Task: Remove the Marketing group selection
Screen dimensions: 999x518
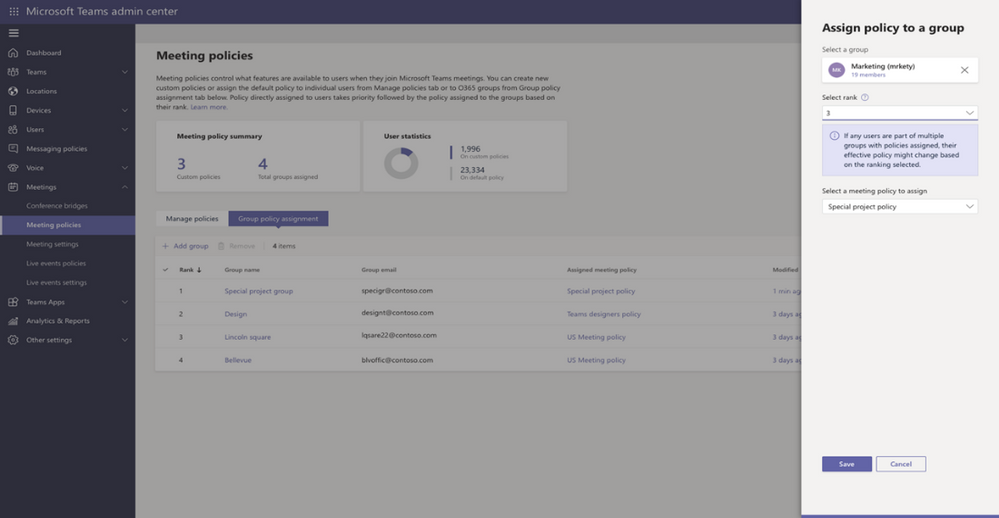Action: coord(964,70)
